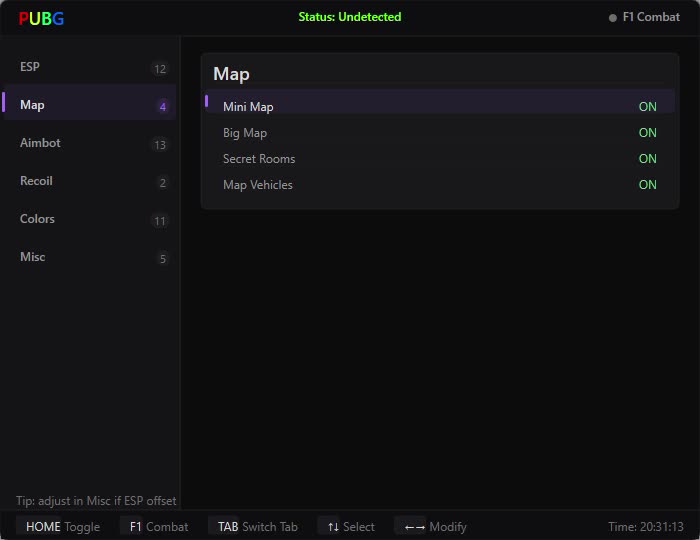
Task: Click the Status: Undetected label
Action: [350, 17]
